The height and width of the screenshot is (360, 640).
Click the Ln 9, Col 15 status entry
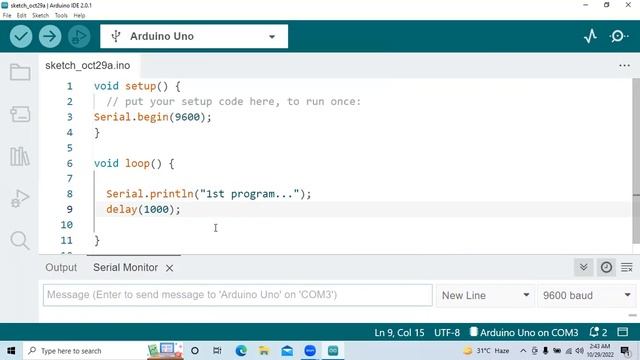(x=399, y=333)
